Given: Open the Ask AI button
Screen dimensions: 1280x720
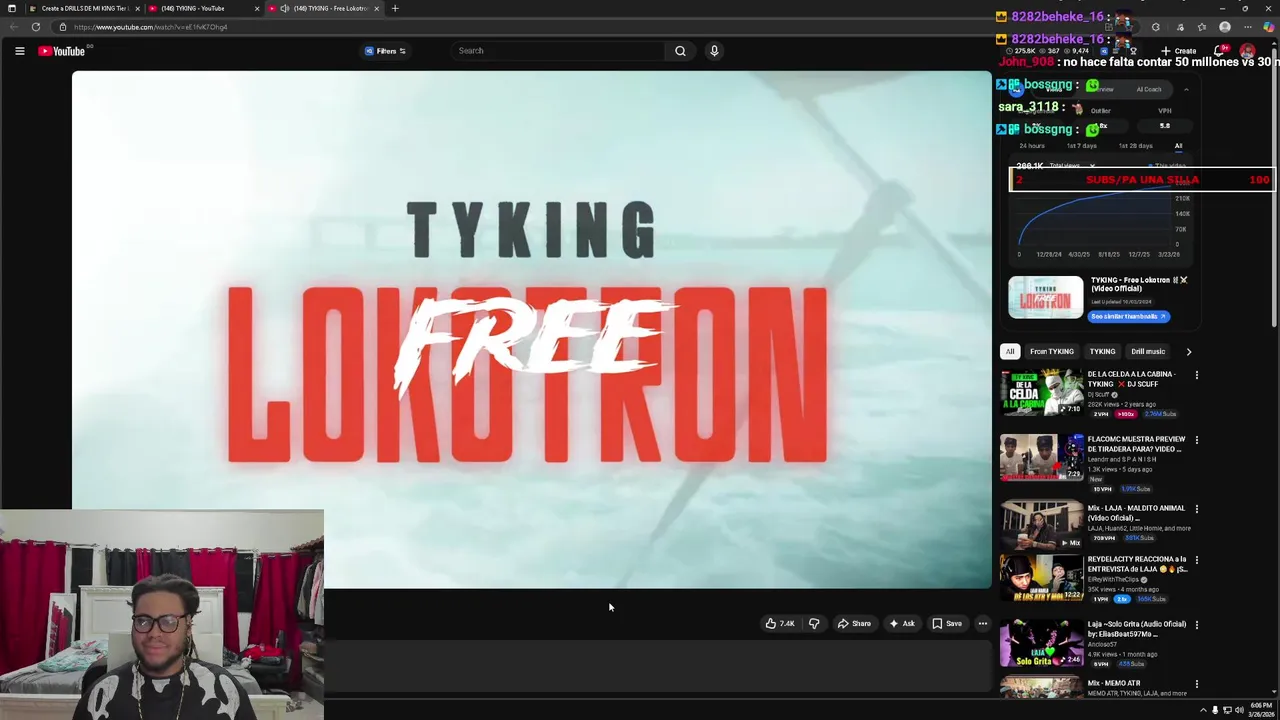Looking at the screenshot, I should click(x=902, y=624).
